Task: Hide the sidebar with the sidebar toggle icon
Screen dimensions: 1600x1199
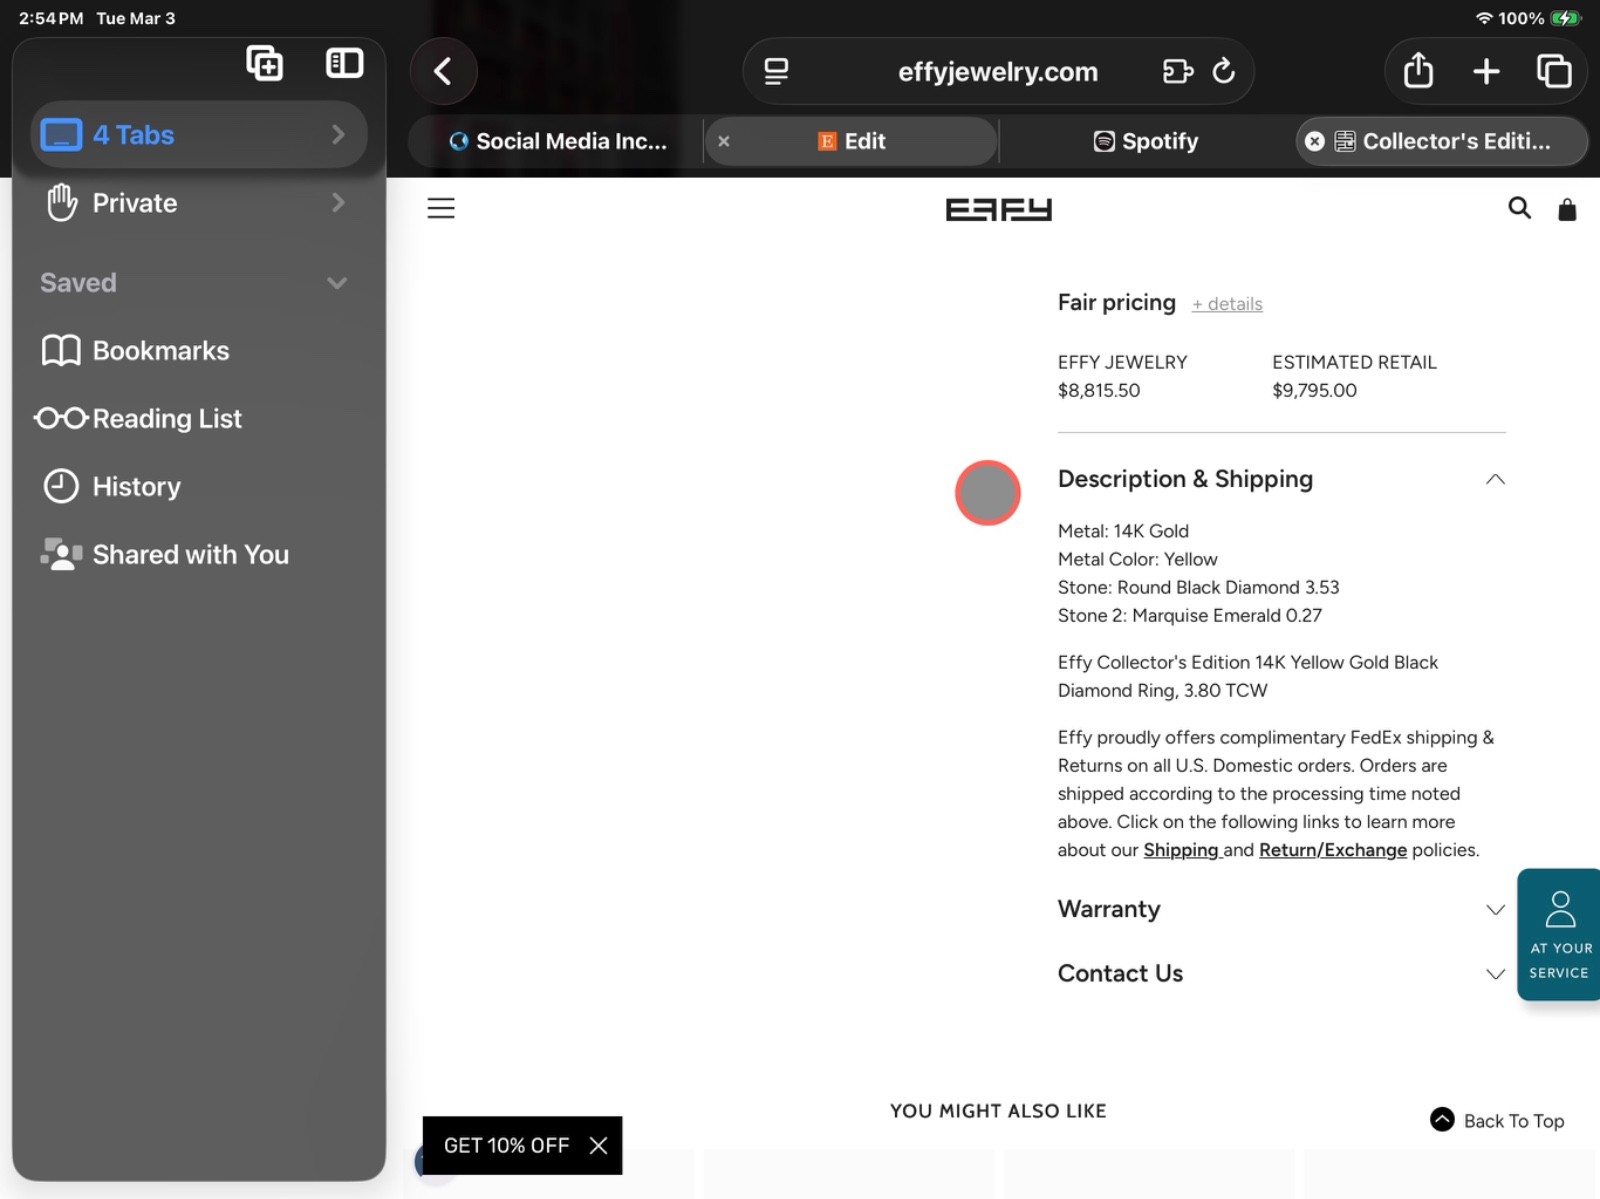Action: [344, 64]
